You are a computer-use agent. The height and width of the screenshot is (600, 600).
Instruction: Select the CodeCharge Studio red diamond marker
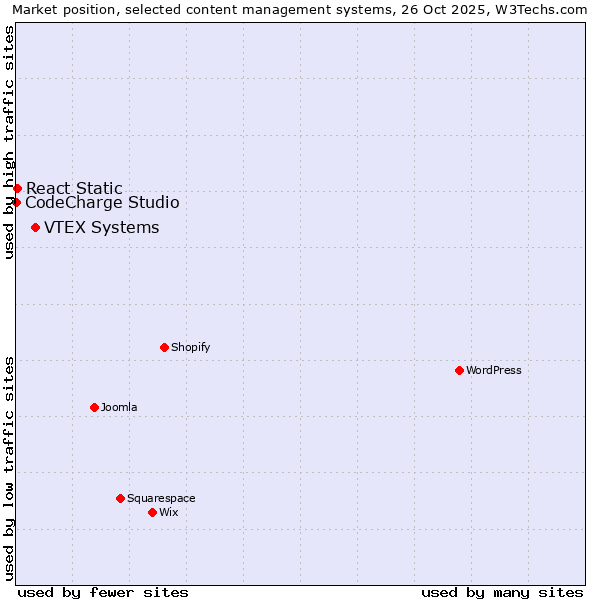[x=16, y=202]
